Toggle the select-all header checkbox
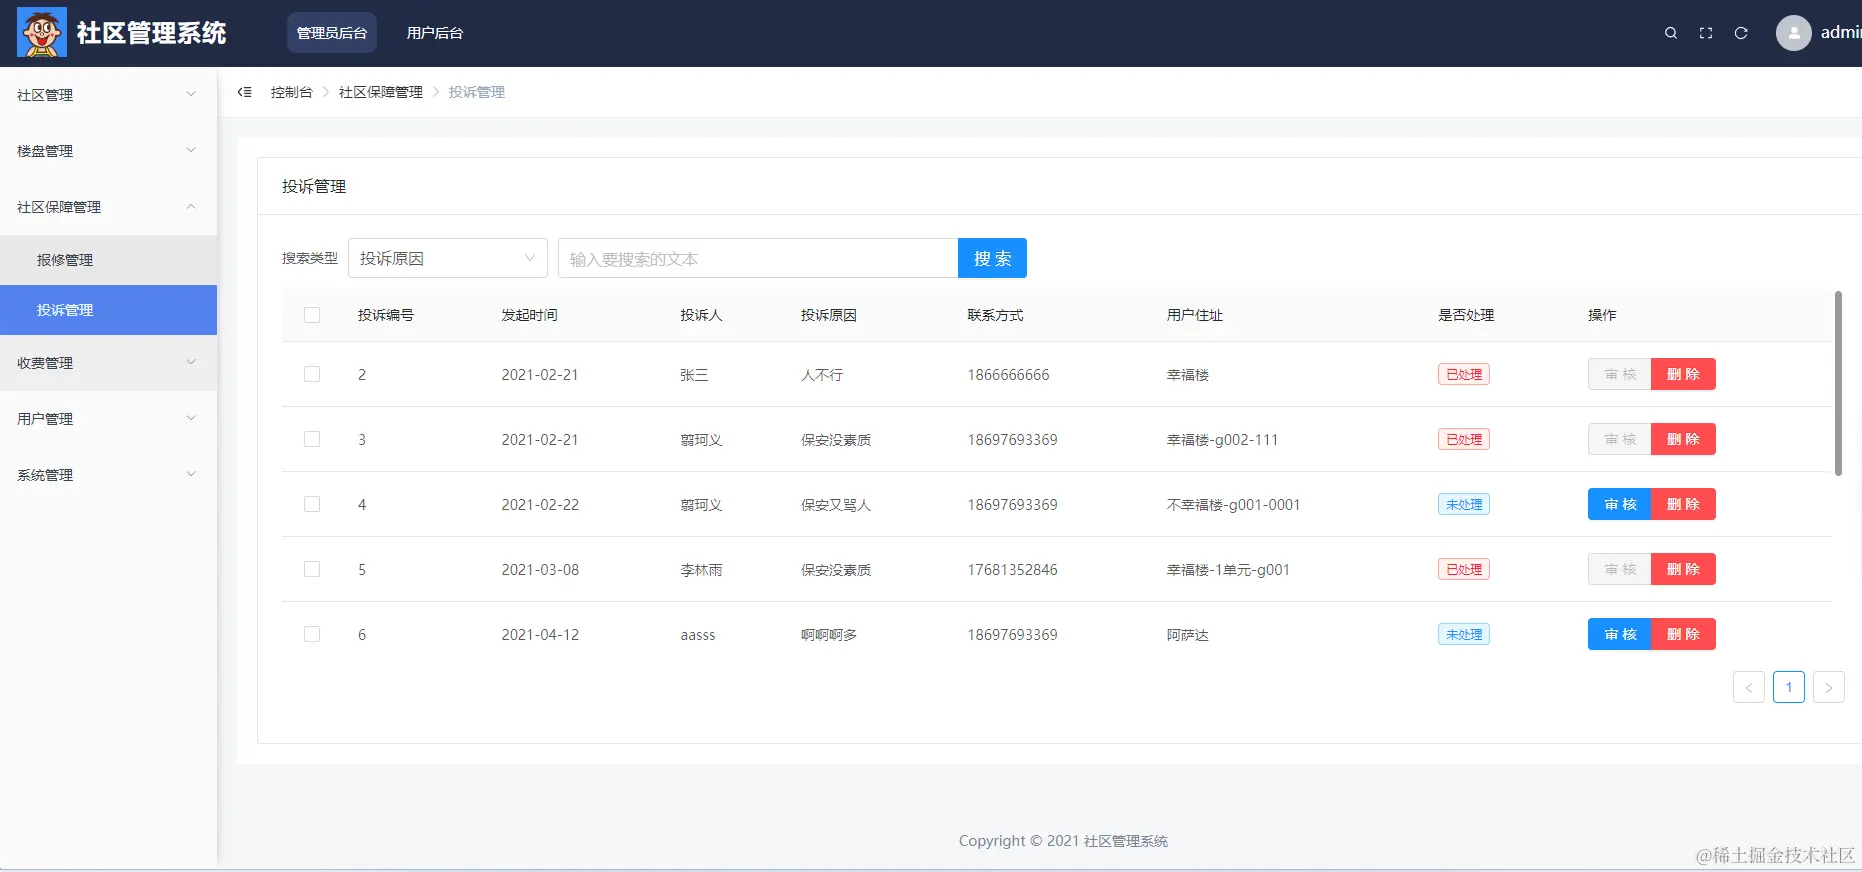The image size is (1862, 872). [x=312, y=315]
